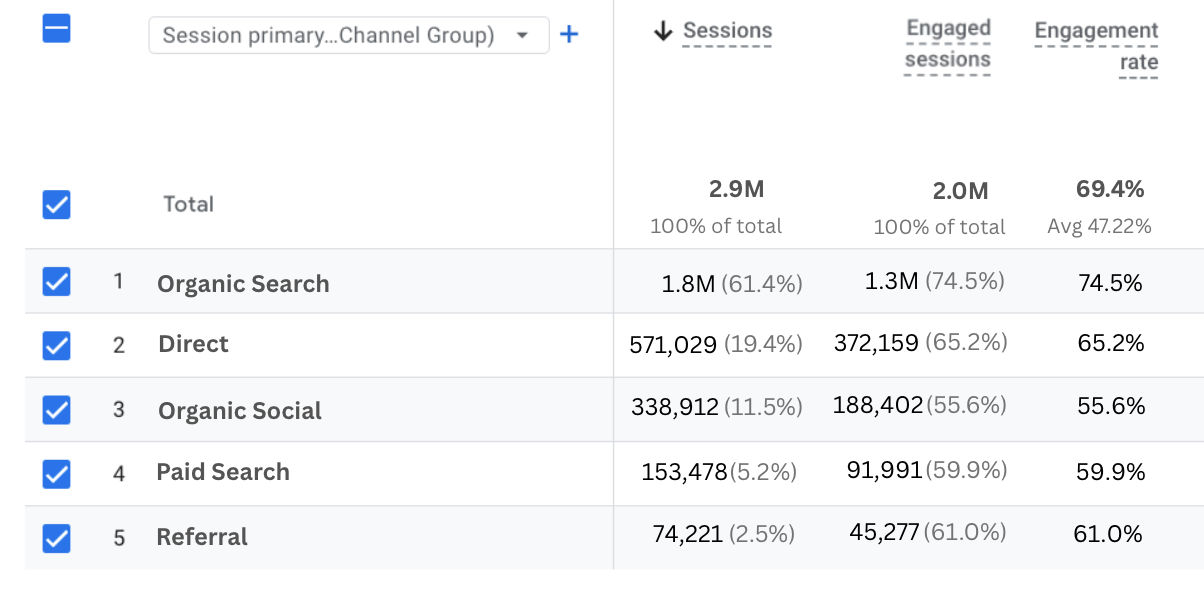Click the Avg 47.22% text
Image resolution: width=1204 pixels, height=591 pixels.
[x=1099, y=227]
